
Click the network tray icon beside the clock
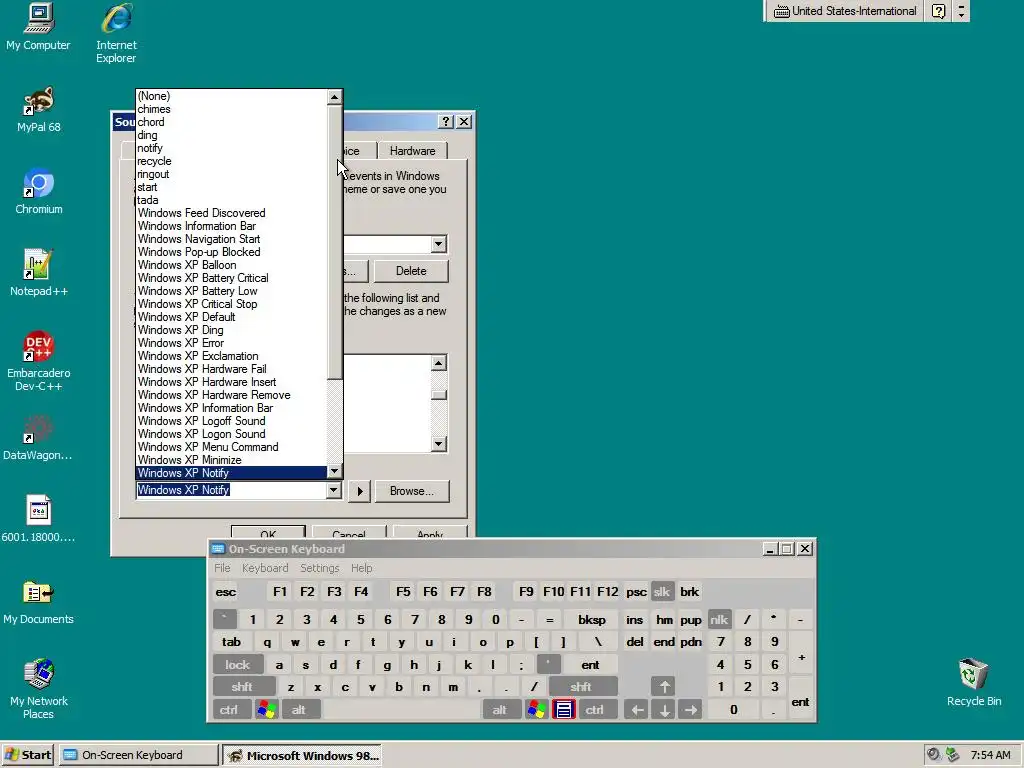pyautogui.click(x=953, y=754)
